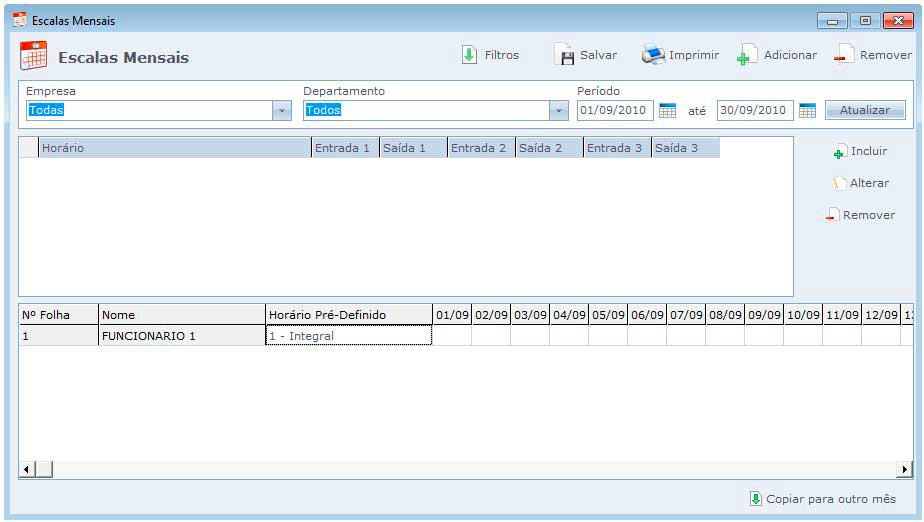
Task: Click the Remover icon in the top toolbar
Action: 845,56
